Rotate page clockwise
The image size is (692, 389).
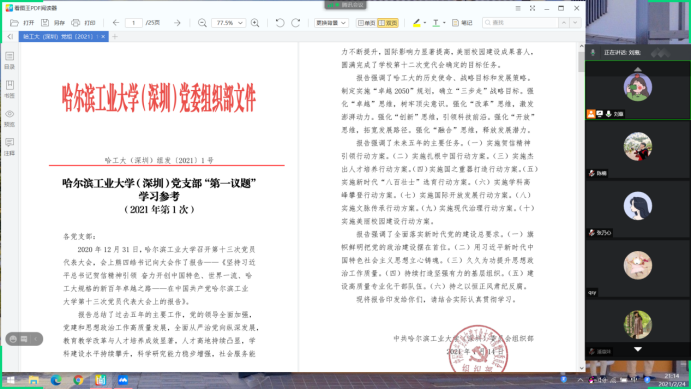point(296,23)
